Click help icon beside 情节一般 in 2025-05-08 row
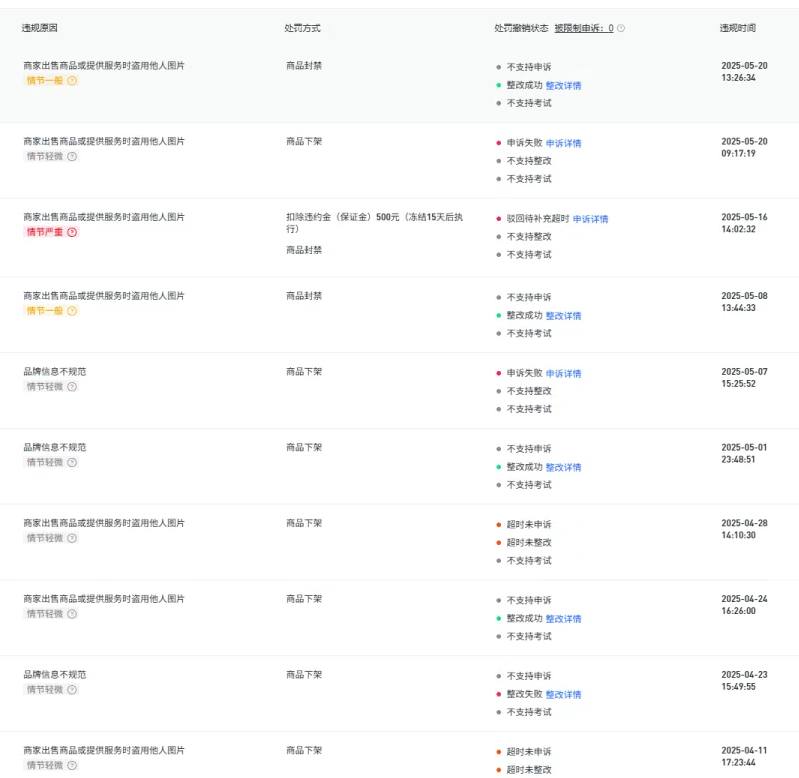 pos(72,311)
